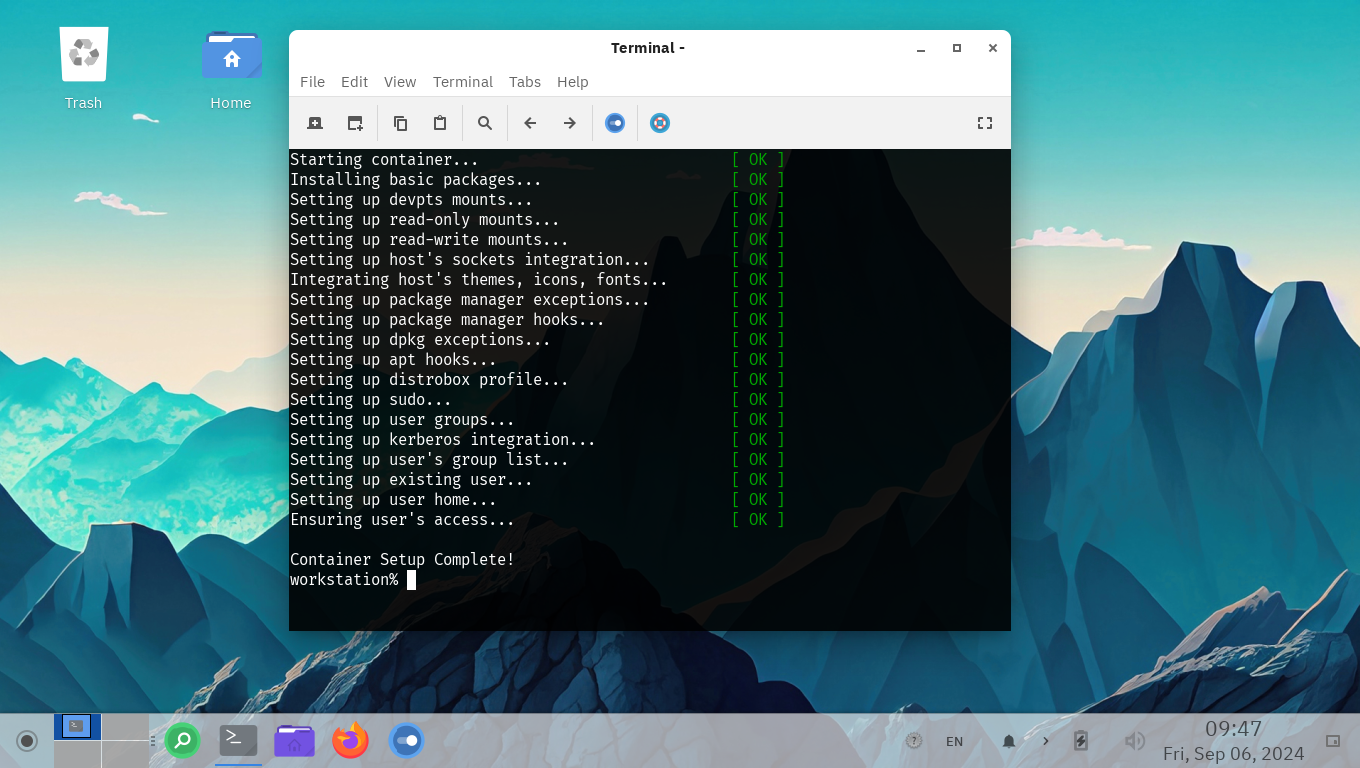Open search using the magnifier icon
This screenshot has height=768, width=1360.
[485, 123]
